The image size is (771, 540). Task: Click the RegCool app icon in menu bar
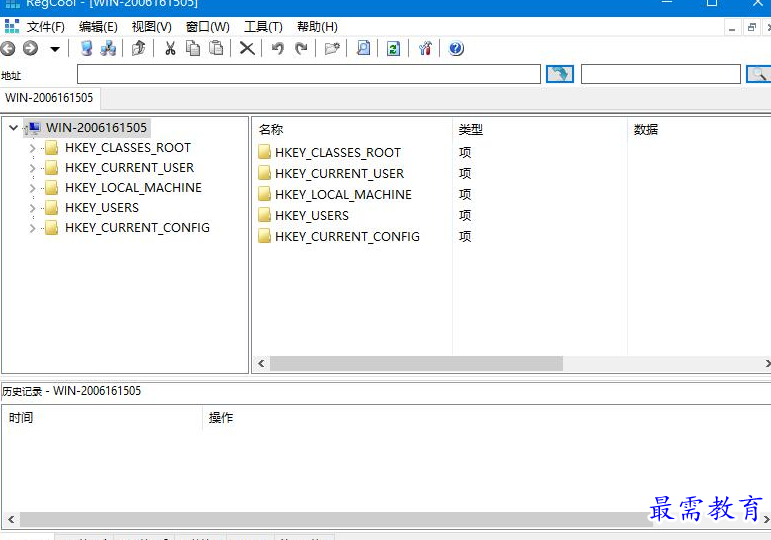pos(11,27)
